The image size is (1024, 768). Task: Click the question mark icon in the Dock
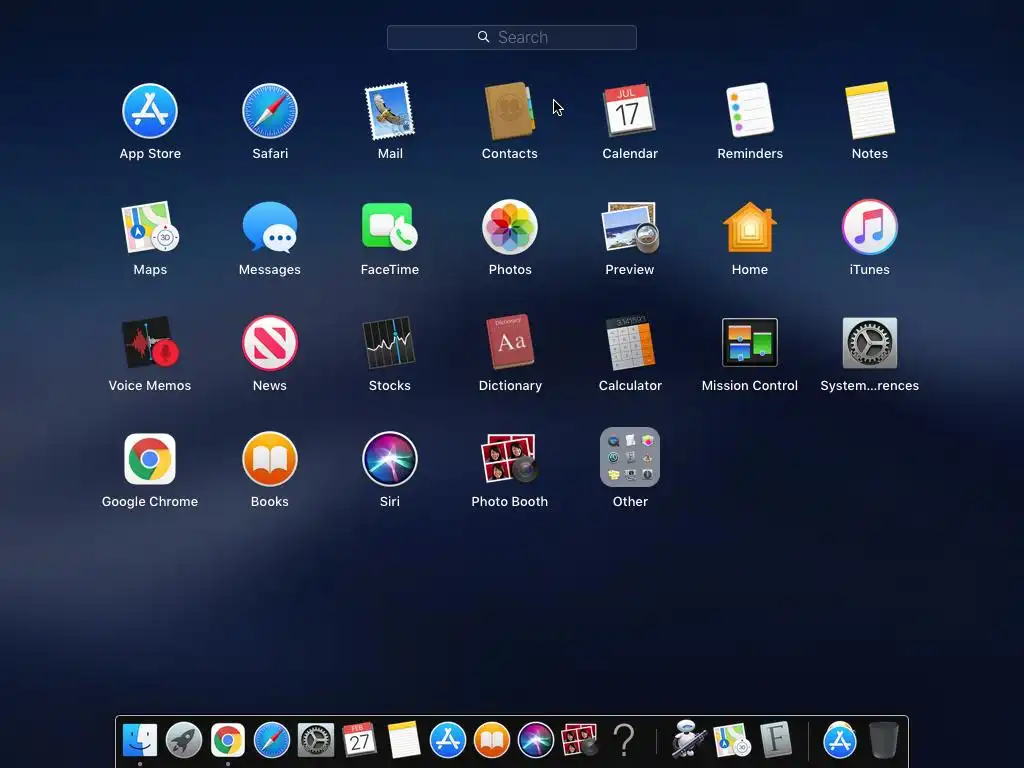(x=624, y=740)
